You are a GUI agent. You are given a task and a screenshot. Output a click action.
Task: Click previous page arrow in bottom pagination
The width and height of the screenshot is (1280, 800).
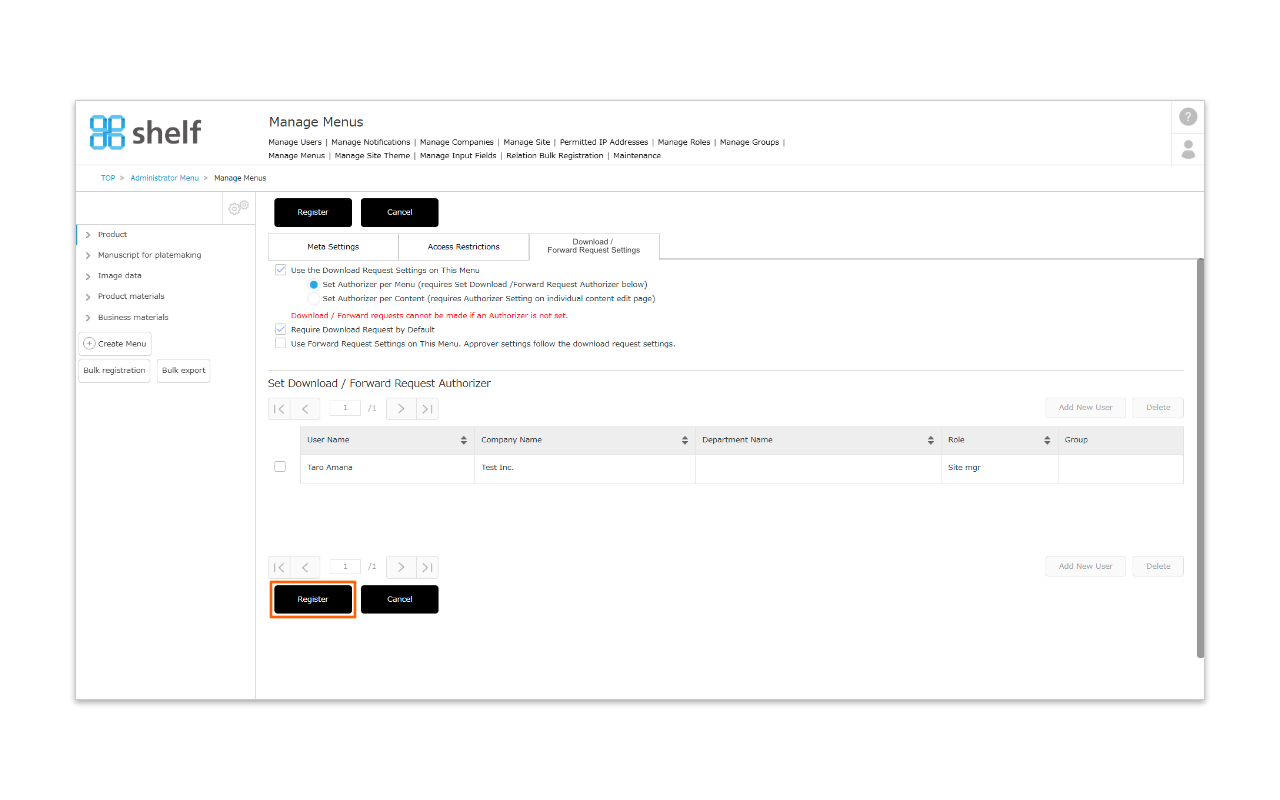[305, 567]
